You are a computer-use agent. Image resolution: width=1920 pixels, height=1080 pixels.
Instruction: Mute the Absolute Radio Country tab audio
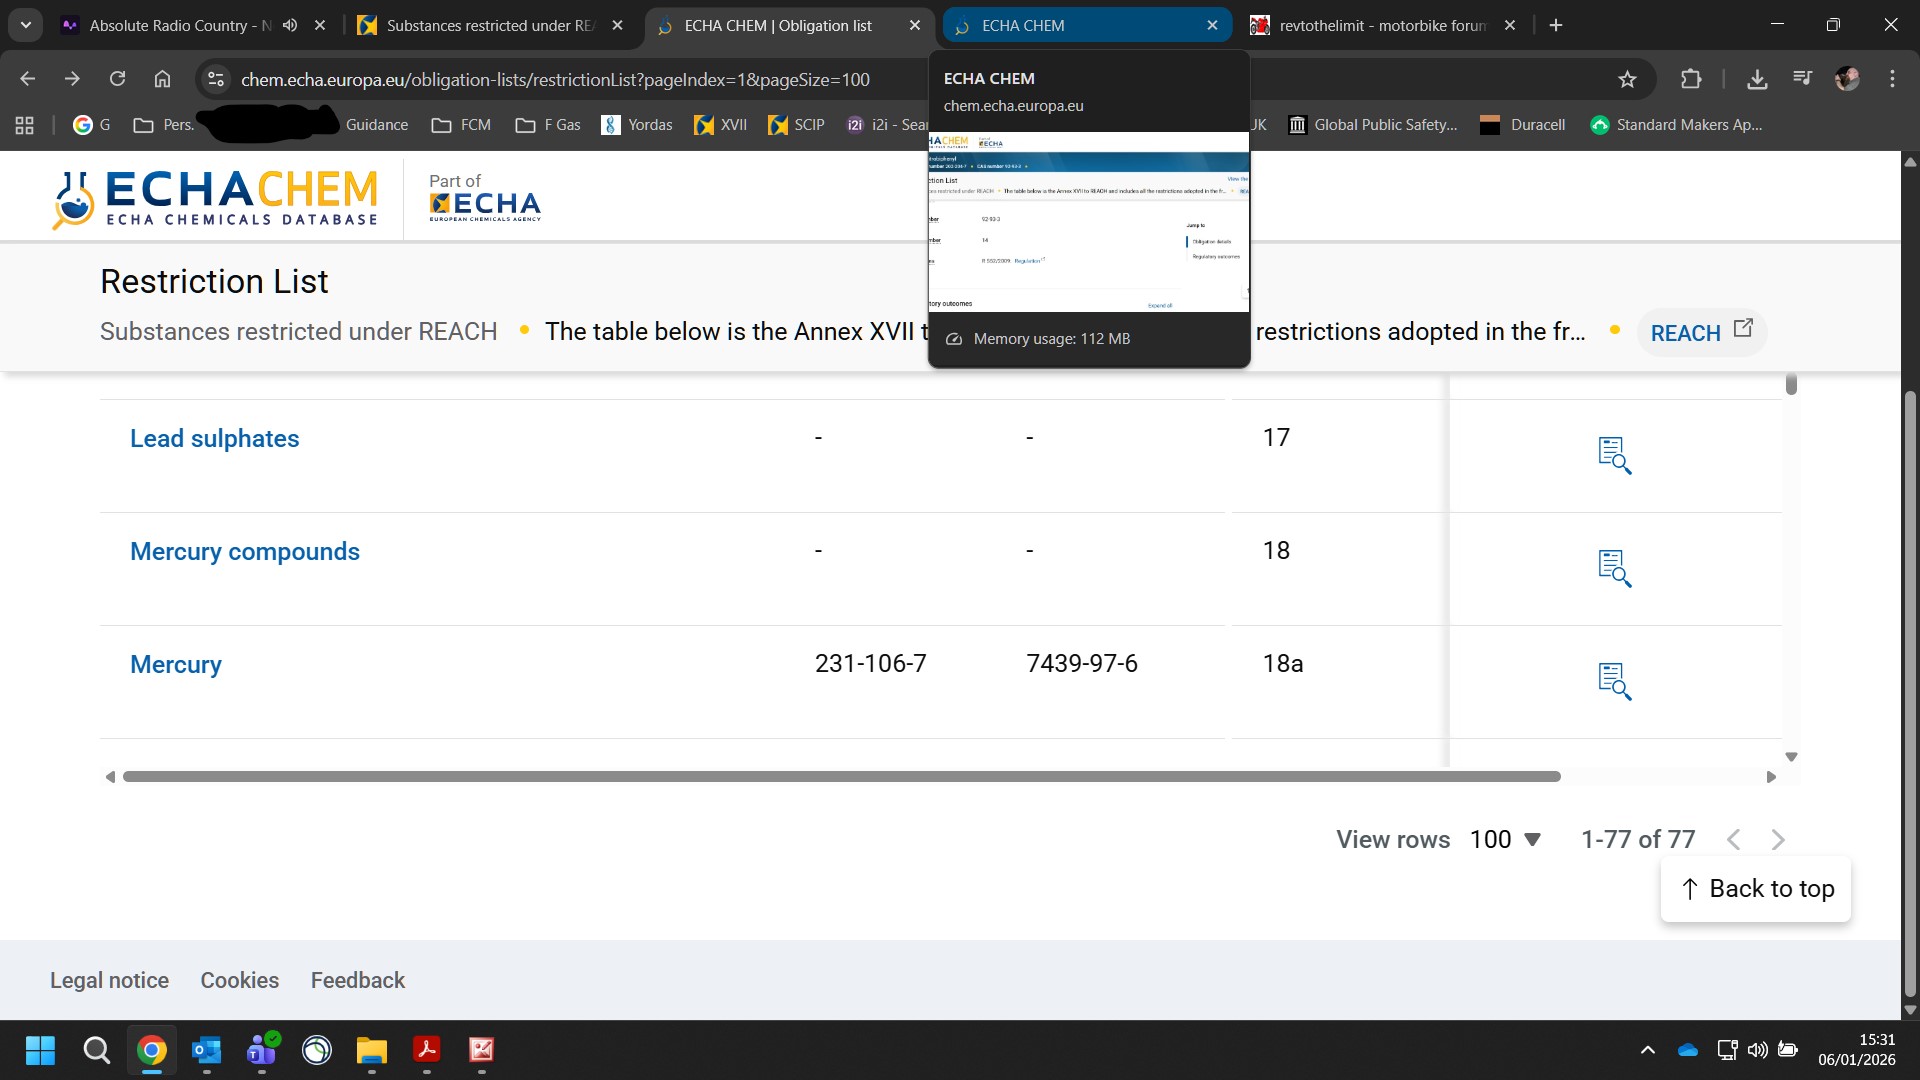290,25
